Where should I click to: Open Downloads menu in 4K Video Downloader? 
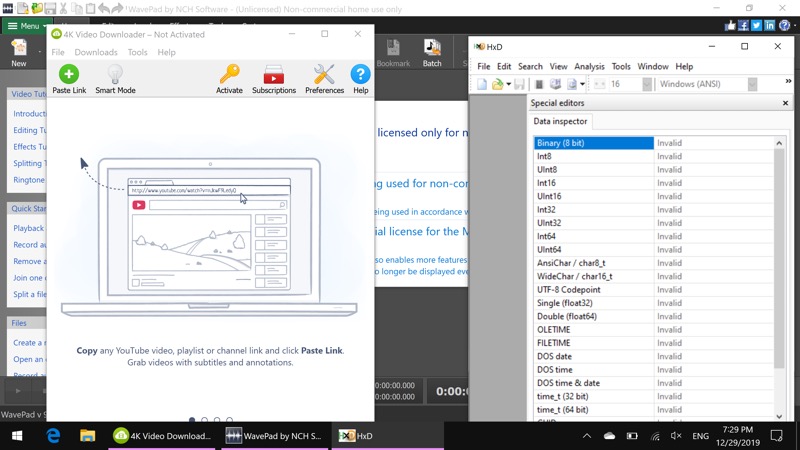(x=96, y=52)
